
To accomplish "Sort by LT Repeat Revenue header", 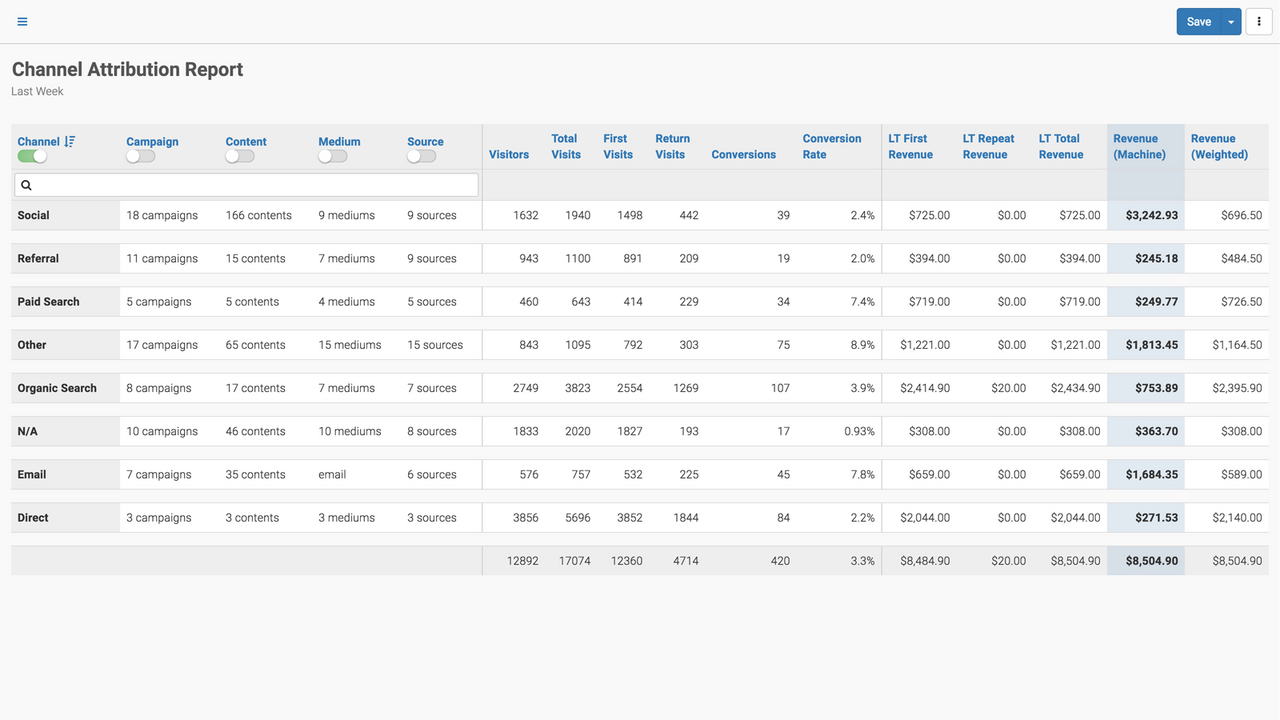I will [989, 147].
